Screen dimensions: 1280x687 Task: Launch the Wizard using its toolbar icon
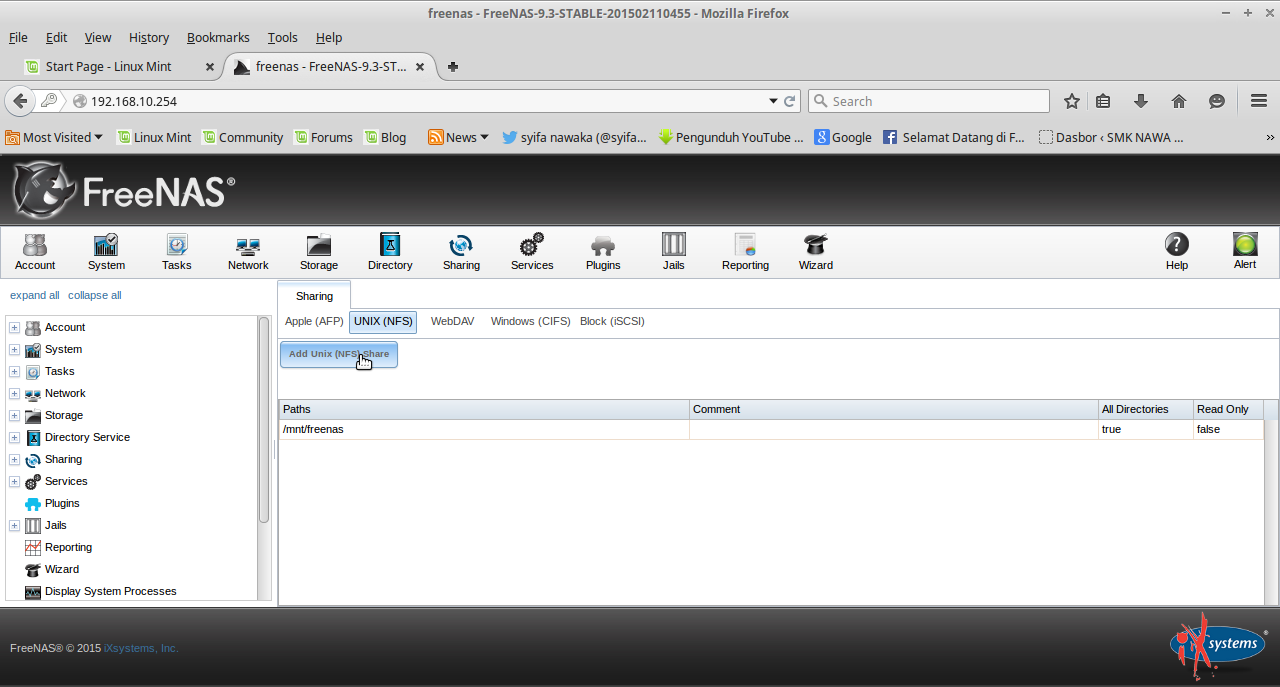tap(815, 250)
